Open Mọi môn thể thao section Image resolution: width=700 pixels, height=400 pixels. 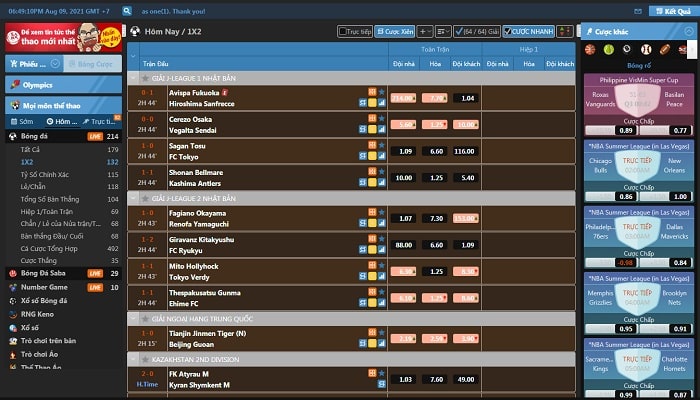[63, 106]
